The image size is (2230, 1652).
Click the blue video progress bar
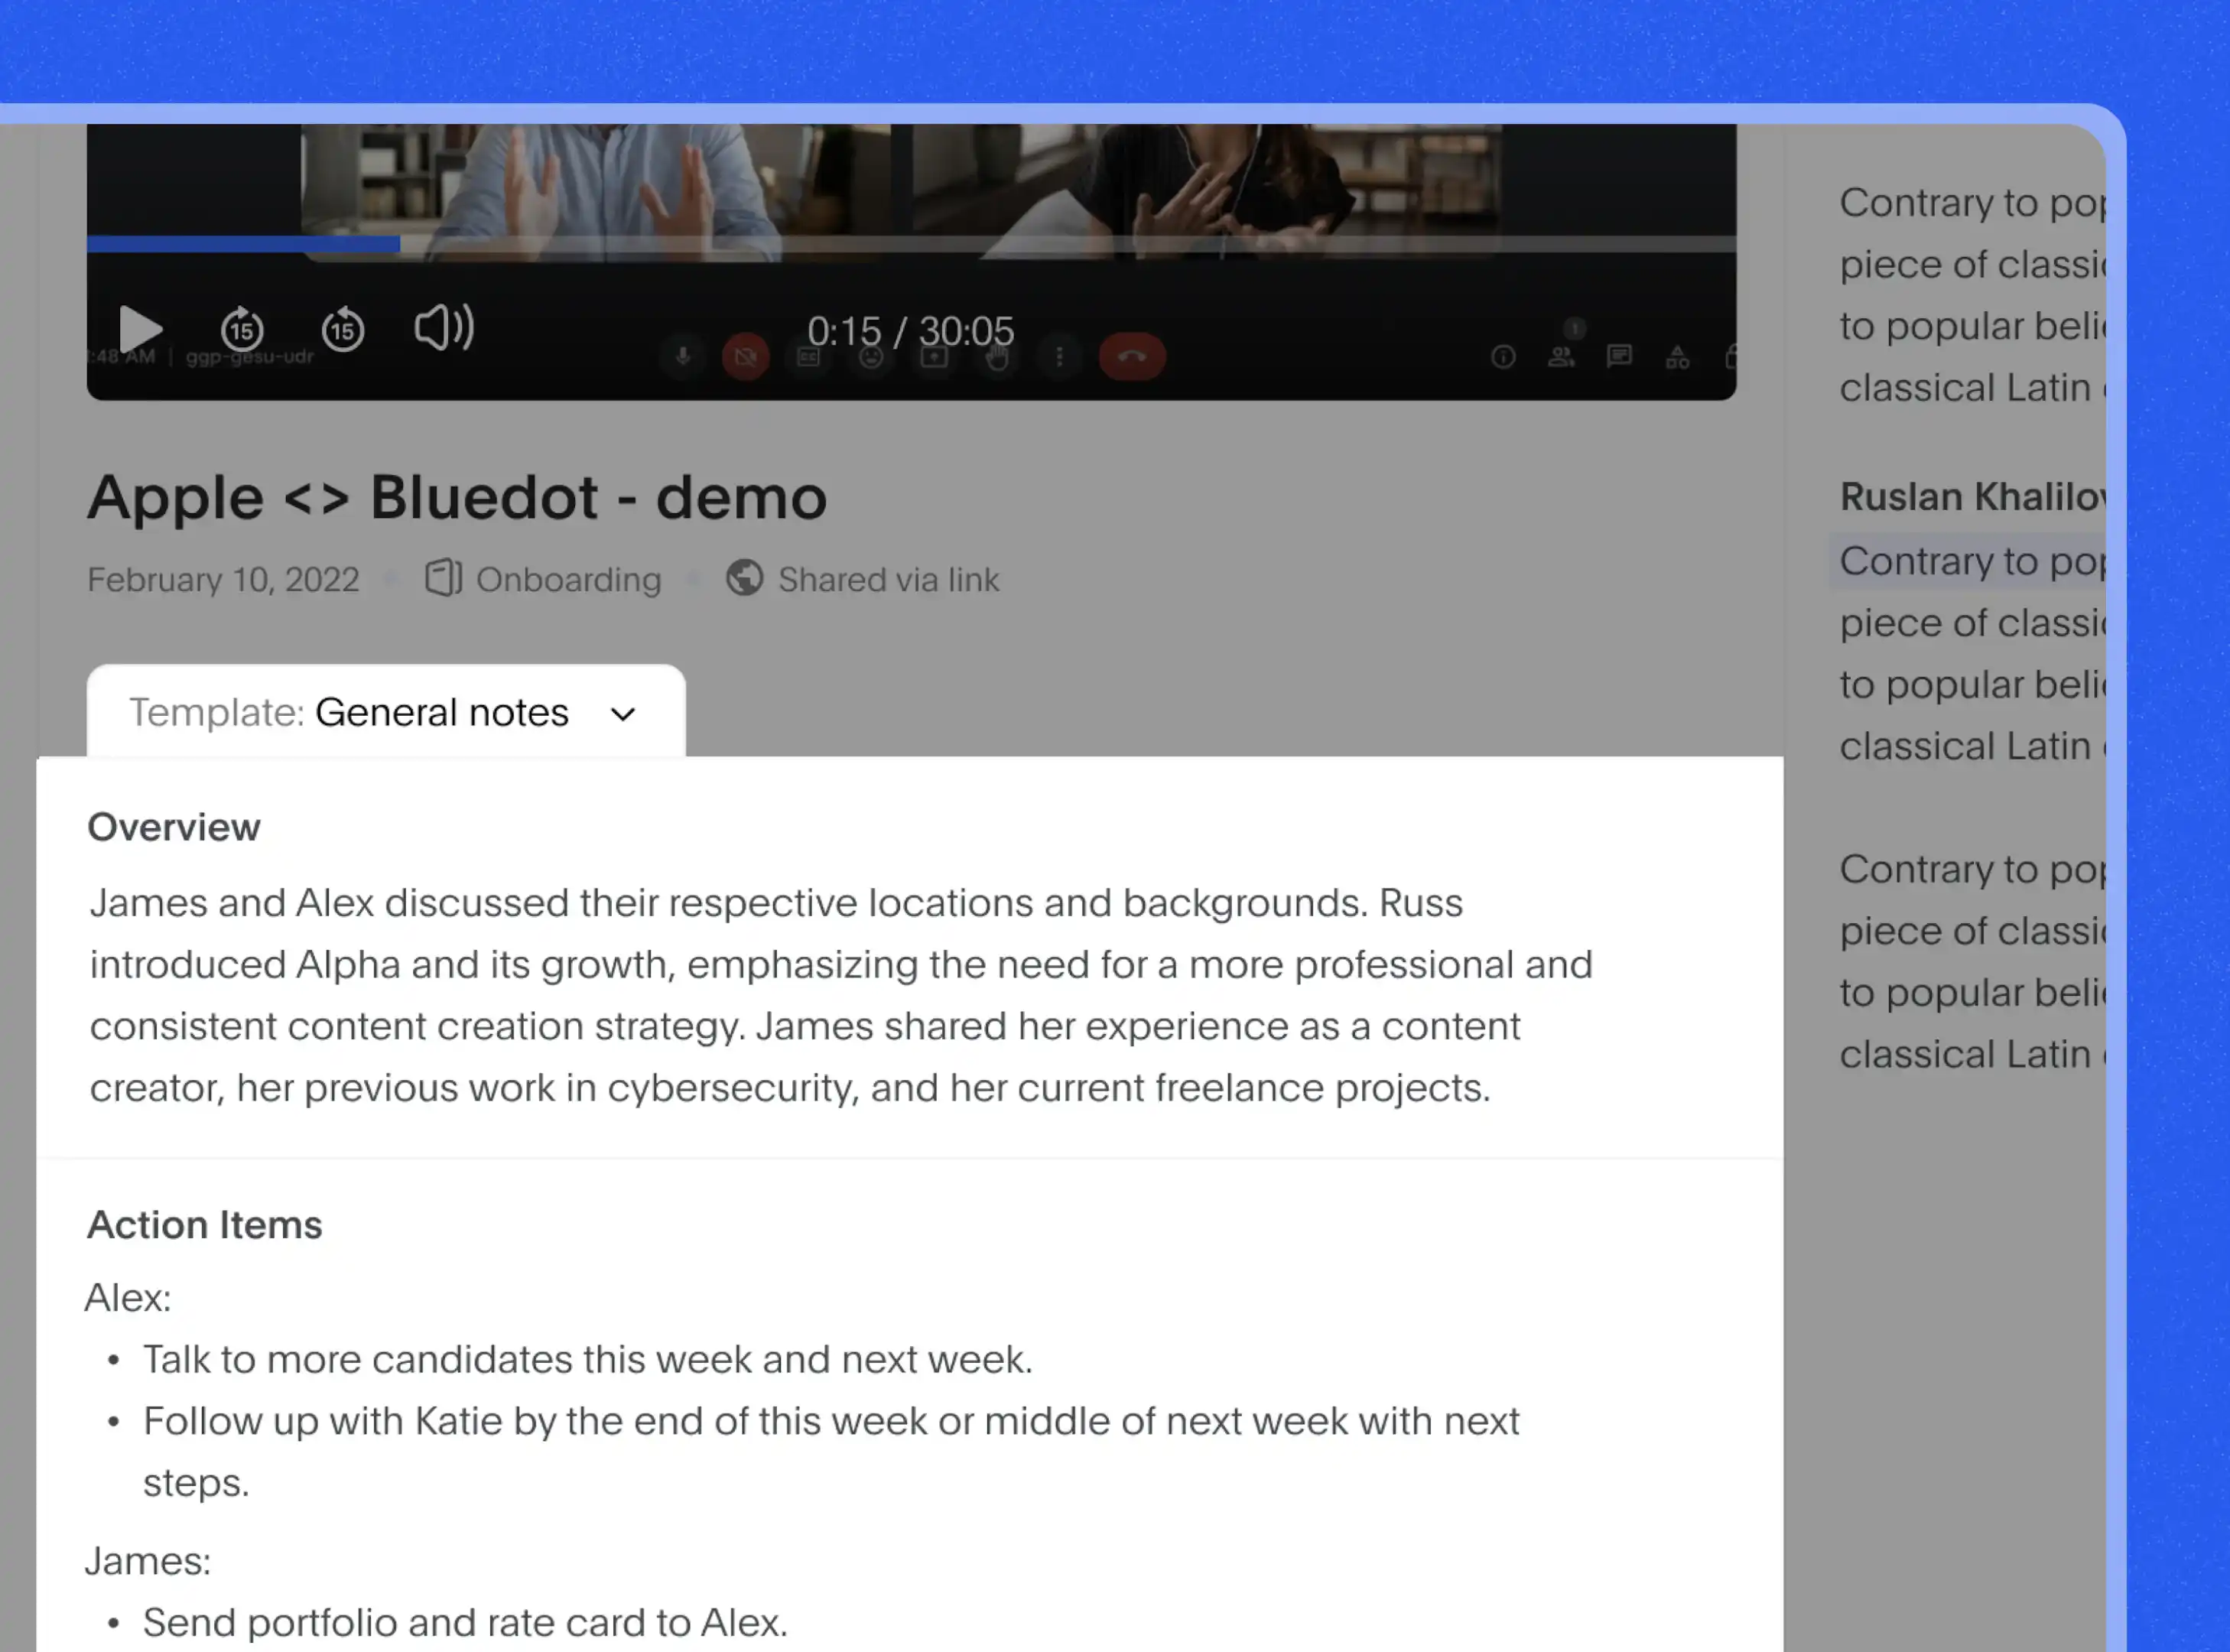(243, 243)
